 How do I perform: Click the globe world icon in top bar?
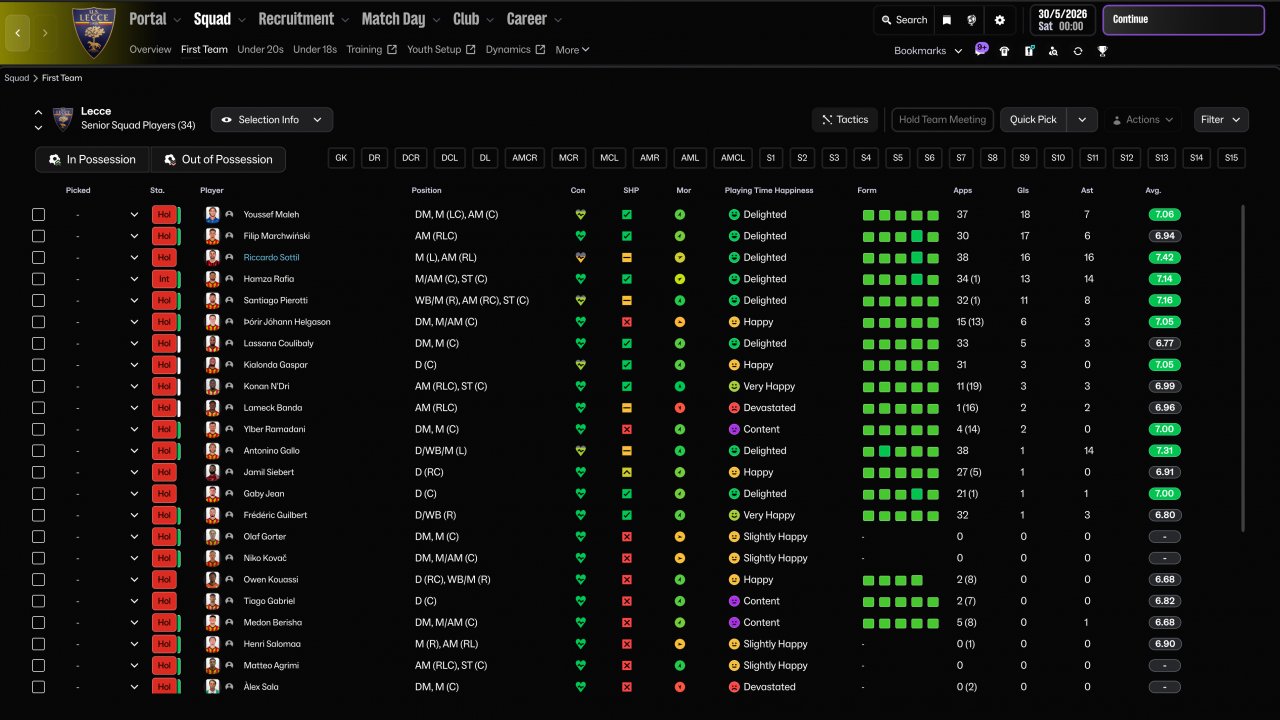coord(973,20)
